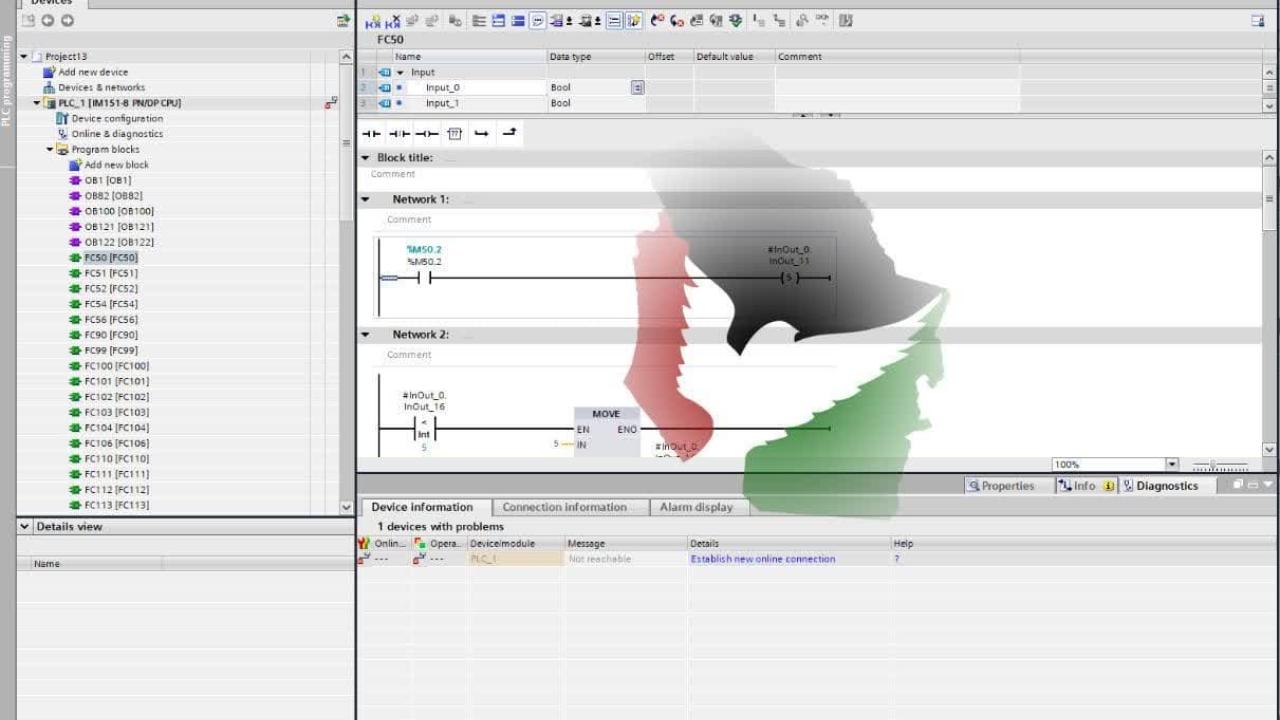Screen dimensions: 1280x720
Task: Click the Not reachable message cell
Action: click(626, 559)
